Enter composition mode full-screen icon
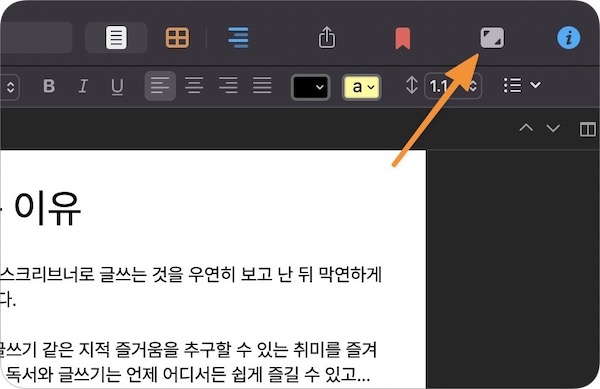The height and width of the screenshot is (389, 600). click(x=492, y=37)
